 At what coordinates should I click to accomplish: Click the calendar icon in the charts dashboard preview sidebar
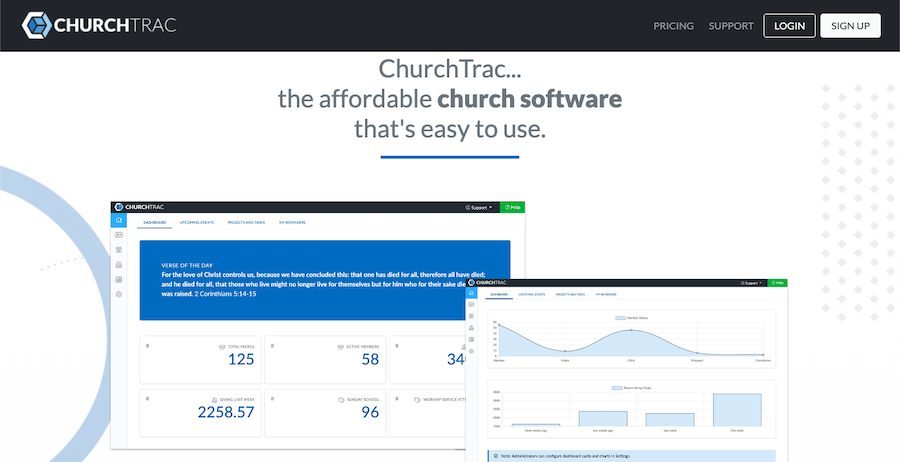(471, 316)
